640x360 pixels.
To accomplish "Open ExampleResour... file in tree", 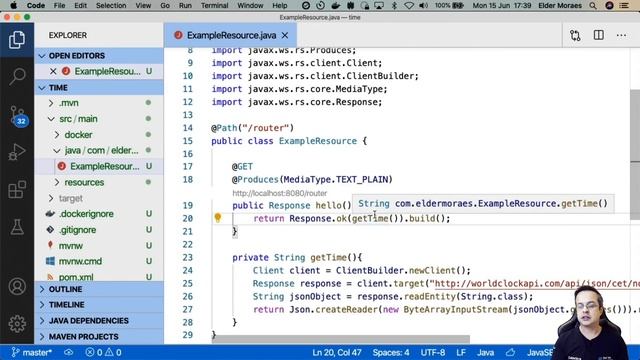I will [99, 167].
